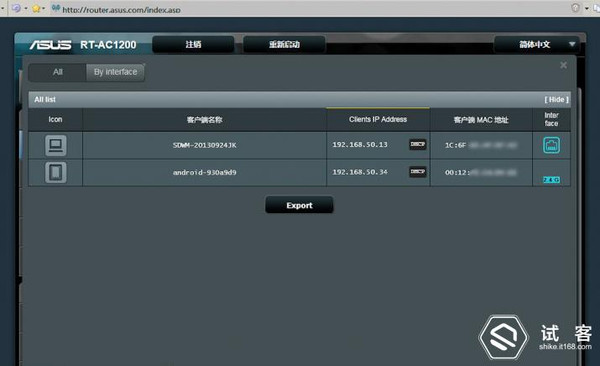Click the browser favorites star icon
The width and height of the screenshot is (600, 366).
36,8
